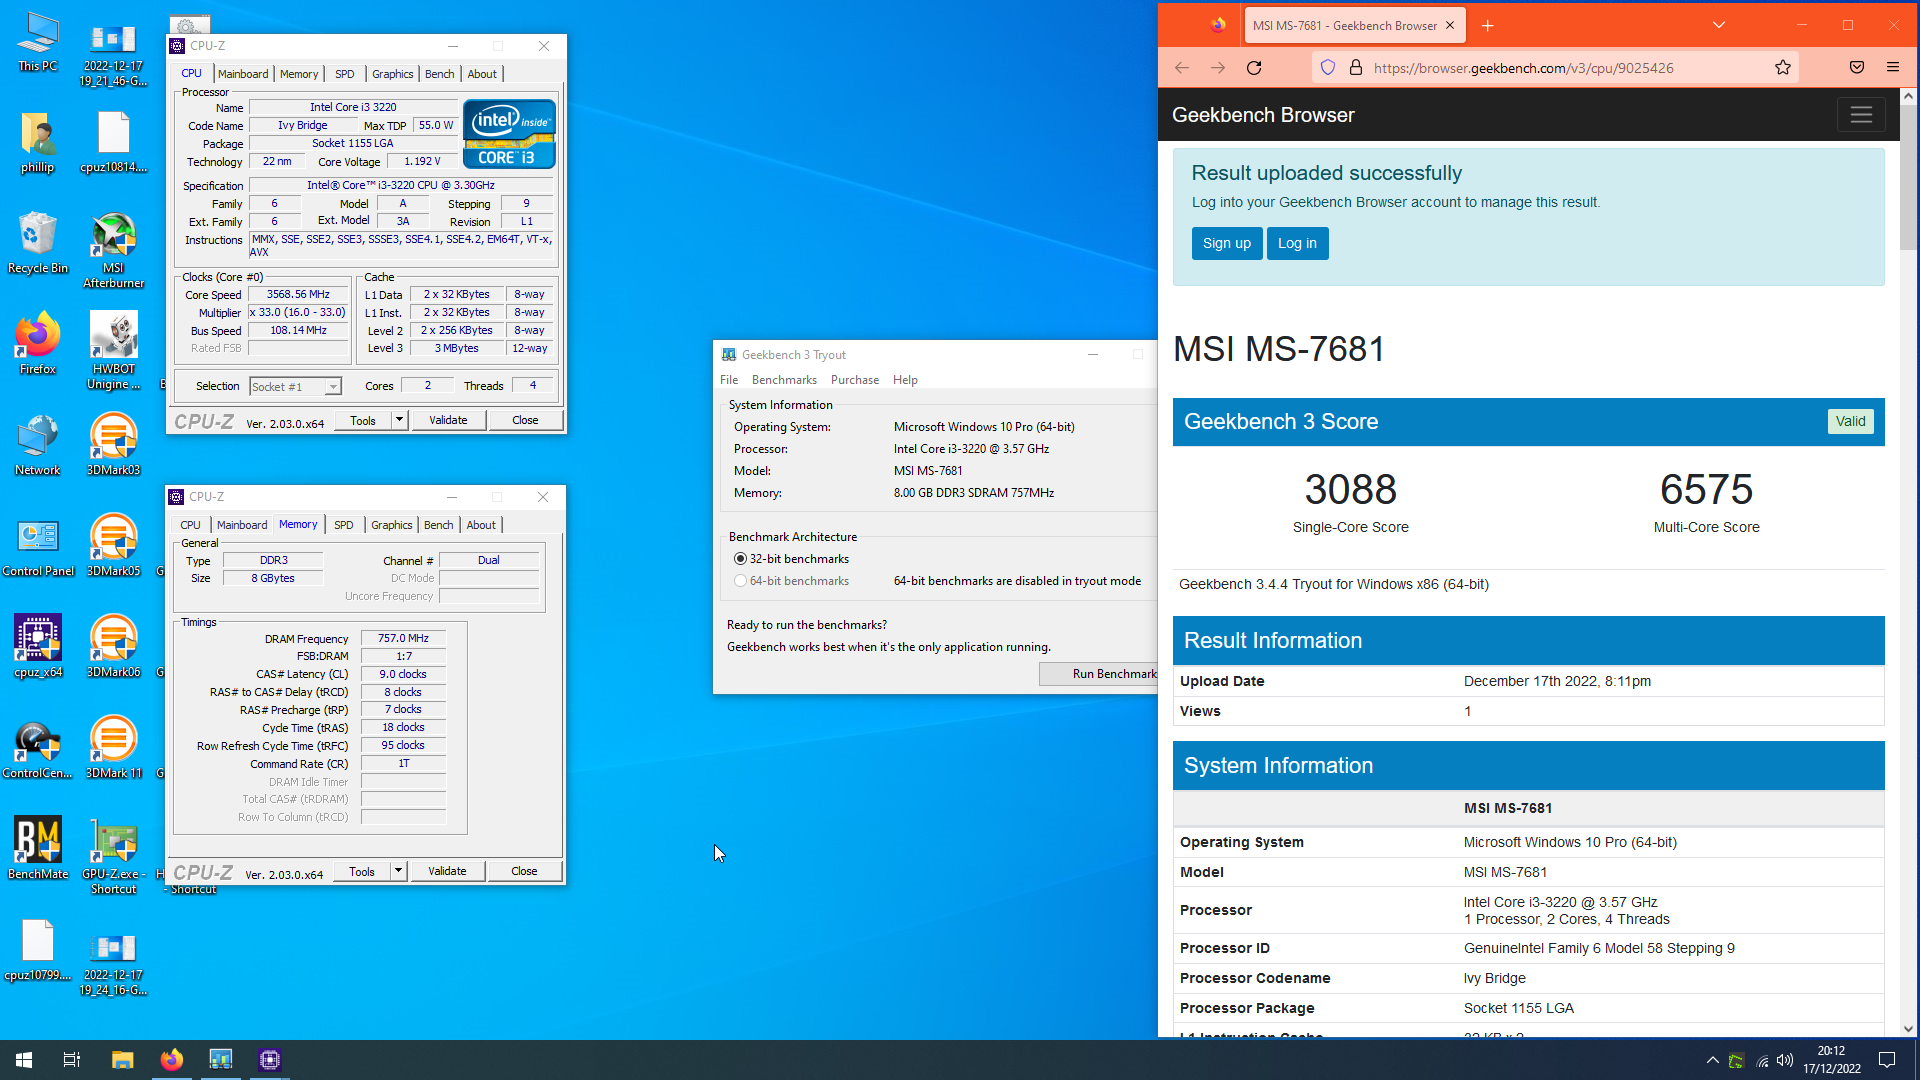Image resolution: width=1920 pixels, height=1080 pixels.
Task: Open Bench tab in lower CPU-Z window
Action: point(438,525)
